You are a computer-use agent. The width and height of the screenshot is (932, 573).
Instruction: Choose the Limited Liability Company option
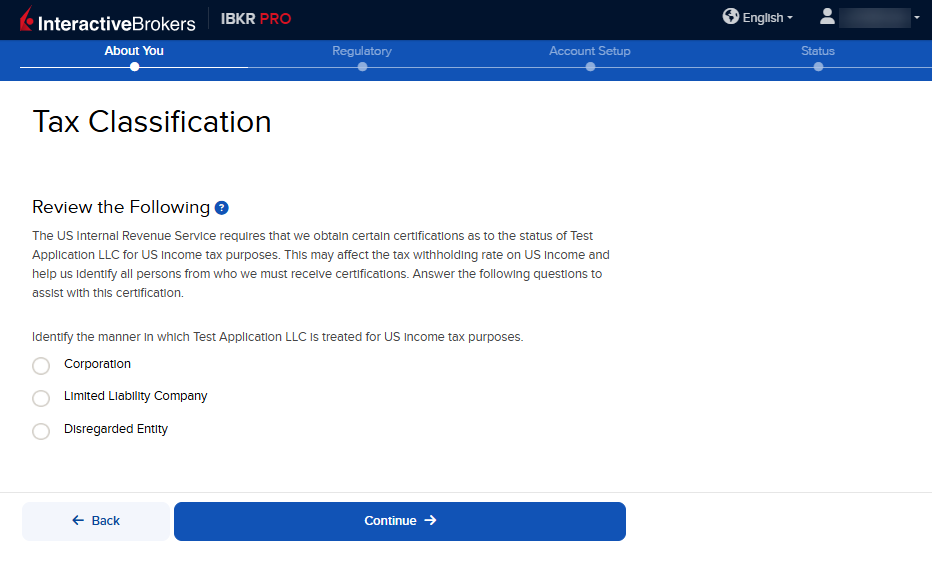coord(41,398)
